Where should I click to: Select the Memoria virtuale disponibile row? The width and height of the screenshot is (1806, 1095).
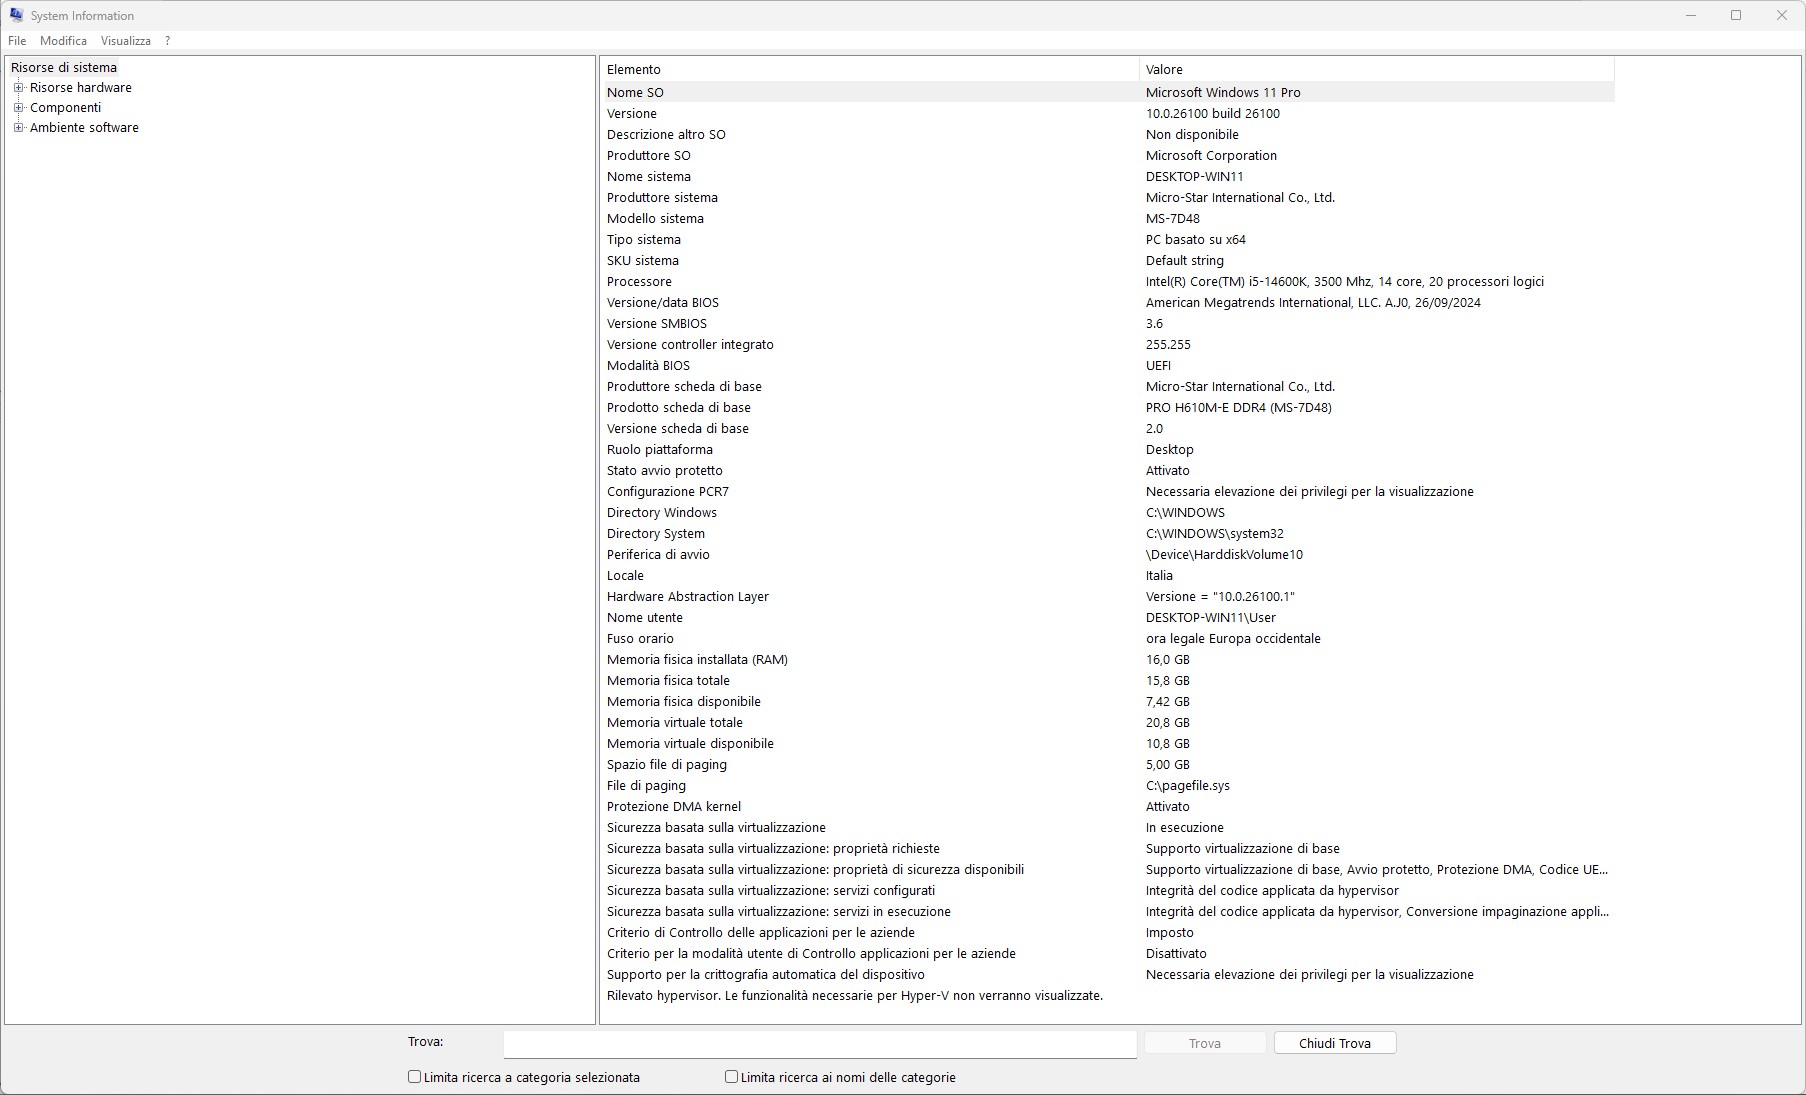click(1108, 743)
